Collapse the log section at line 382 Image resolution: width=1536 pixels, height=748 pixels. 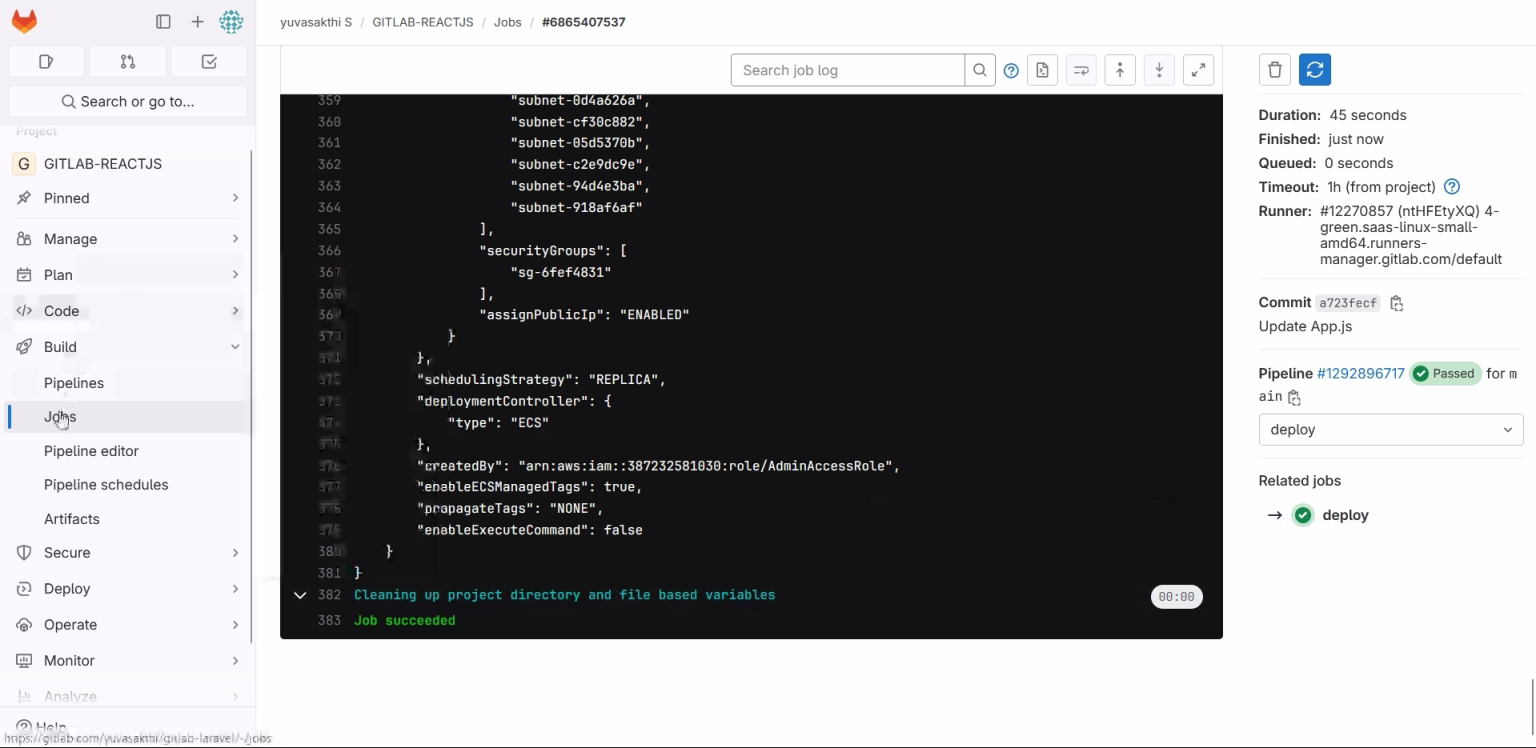click(300, 595)
